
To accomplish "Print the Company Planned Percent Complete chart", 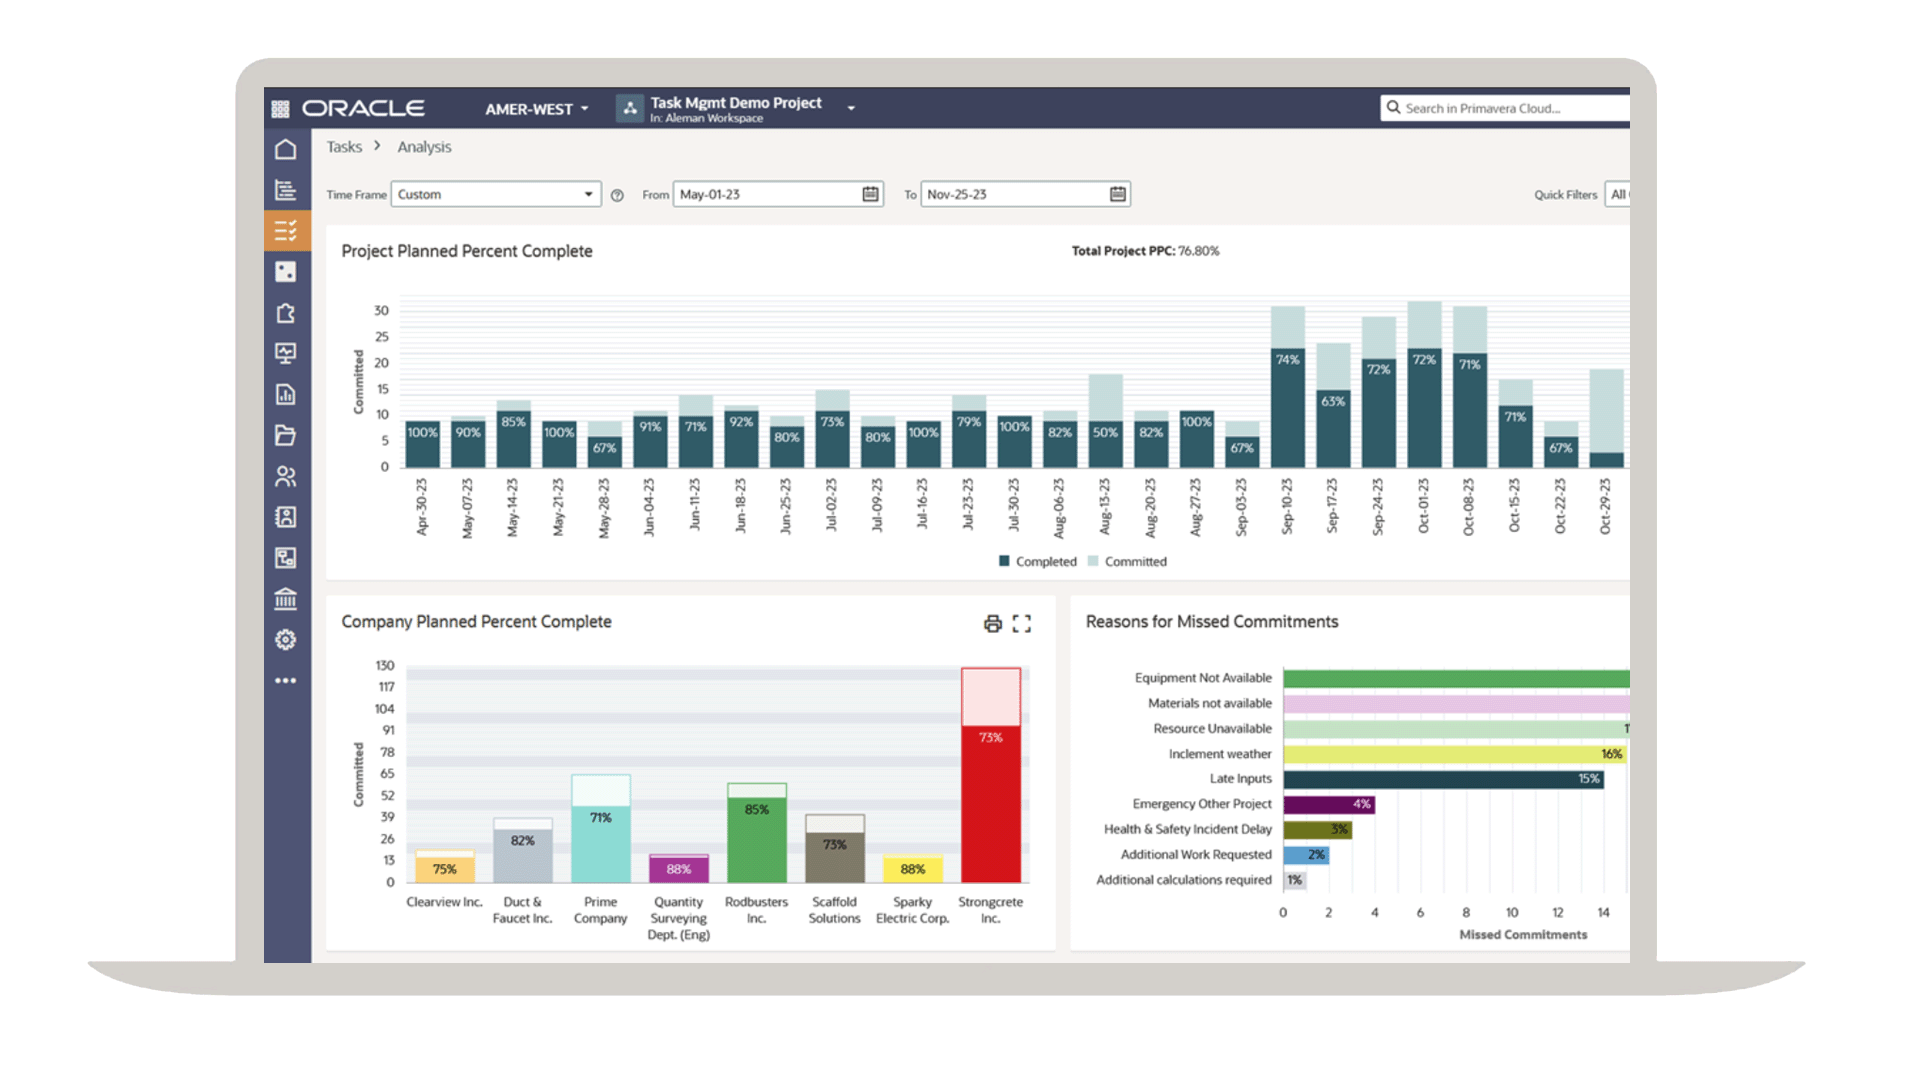I will 992,624.
